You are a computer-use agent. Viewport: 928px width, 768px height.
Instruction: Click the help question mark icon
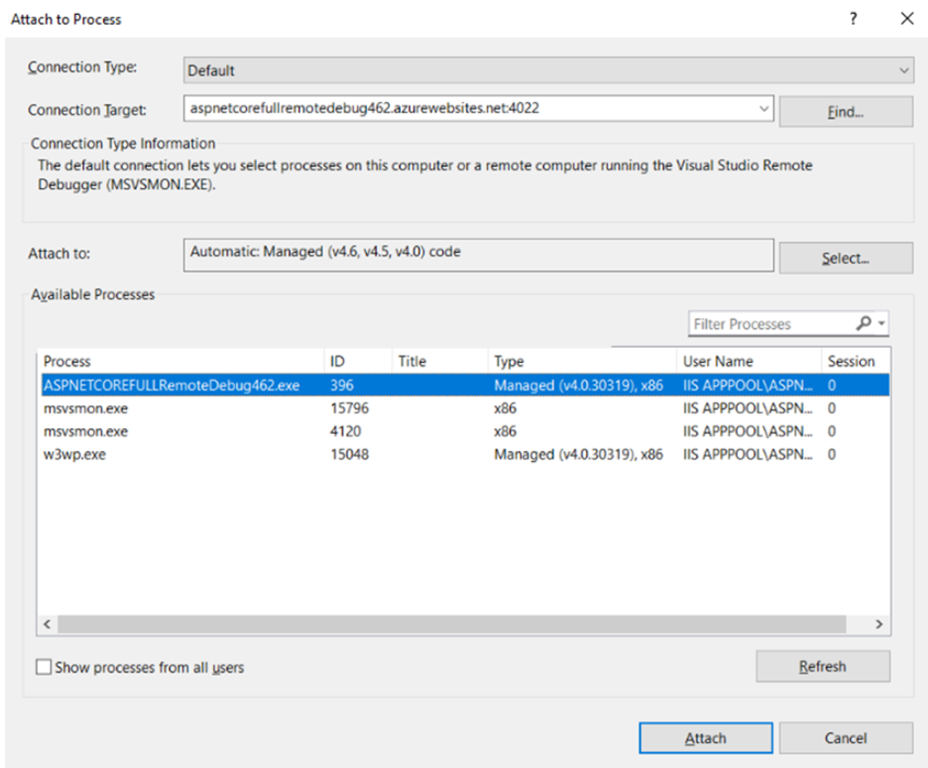click(x=853, y=19)
